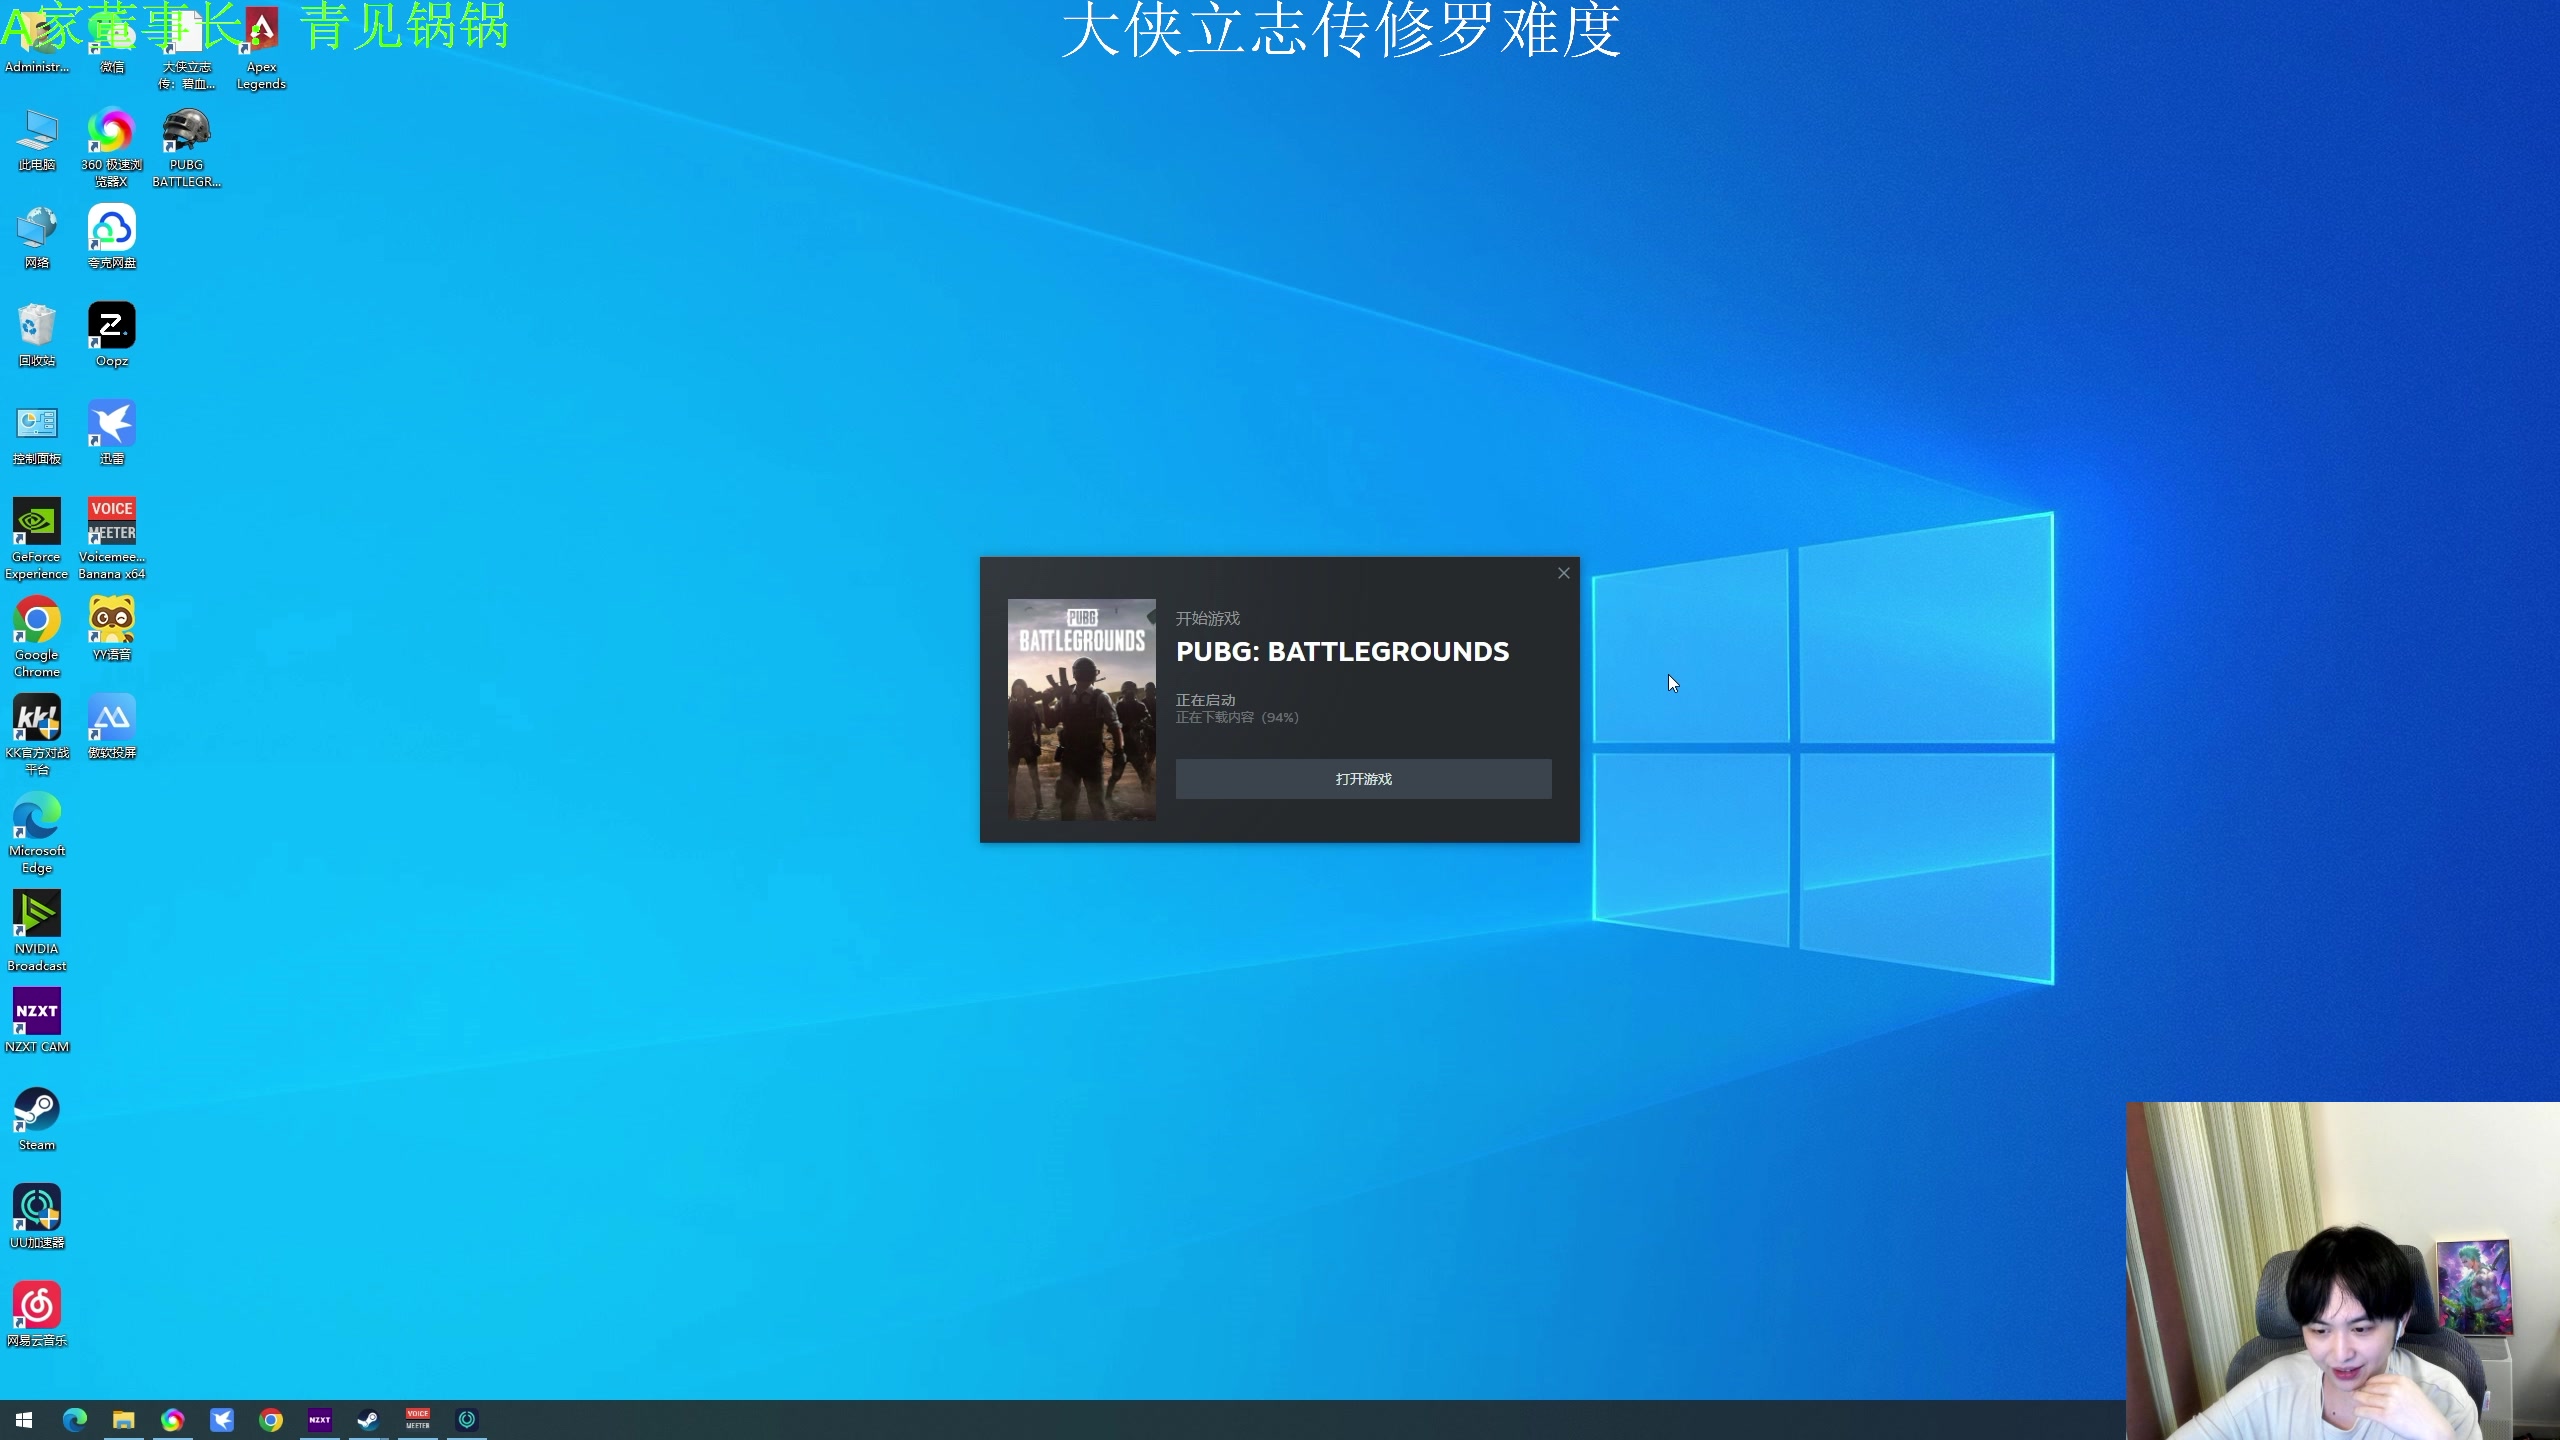Open the 此电脑 desktop icon
Image resolution: width=2560 pixels, height=1440 pixels.
click(x=37, y=140)
